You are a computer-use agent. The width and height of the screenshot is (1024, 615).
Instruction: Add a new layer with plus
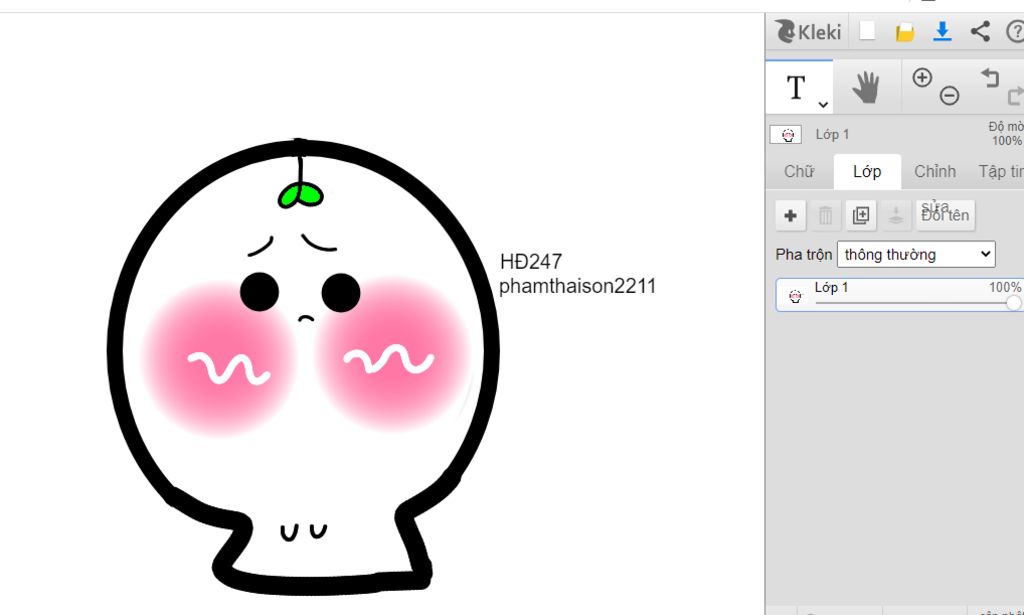pos(790,215)
